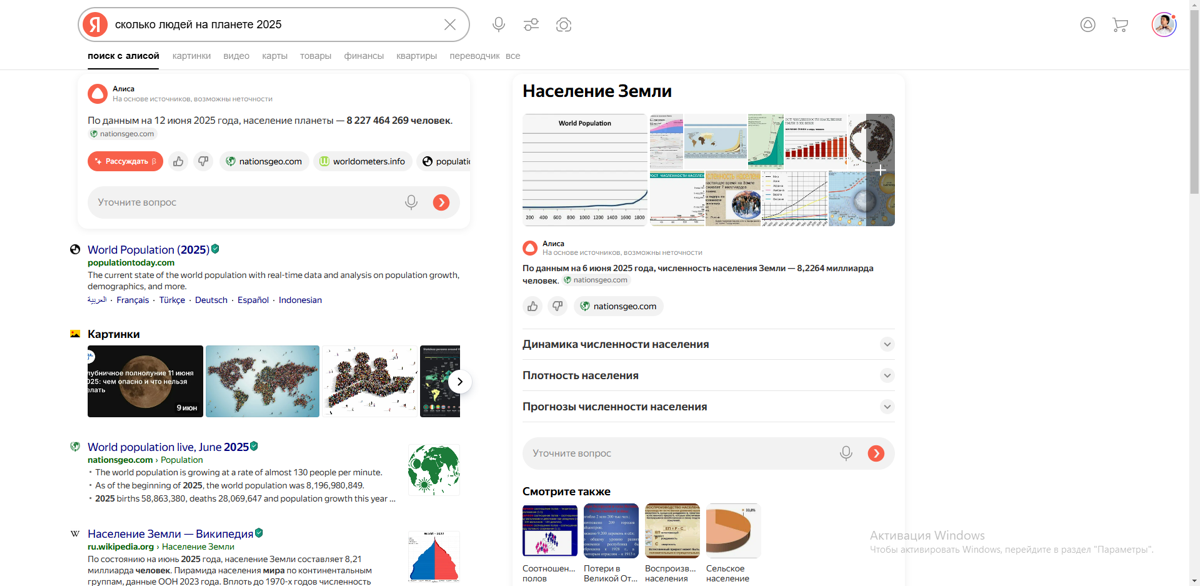Screen dimensions: 1200x586
Task: Click the Yandex logo icon
Action: (95, 24)
